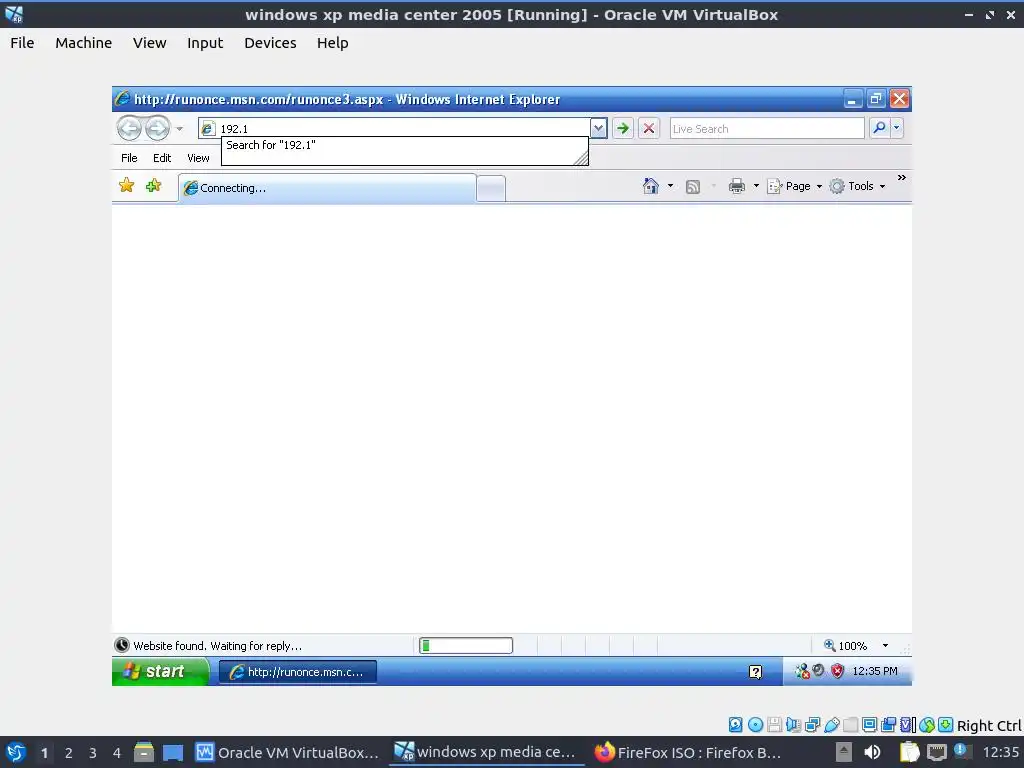The image size is (1024, 768).
Task: Stop page loading with the red X
Action: pyautogui.click(x=648, y=129)
